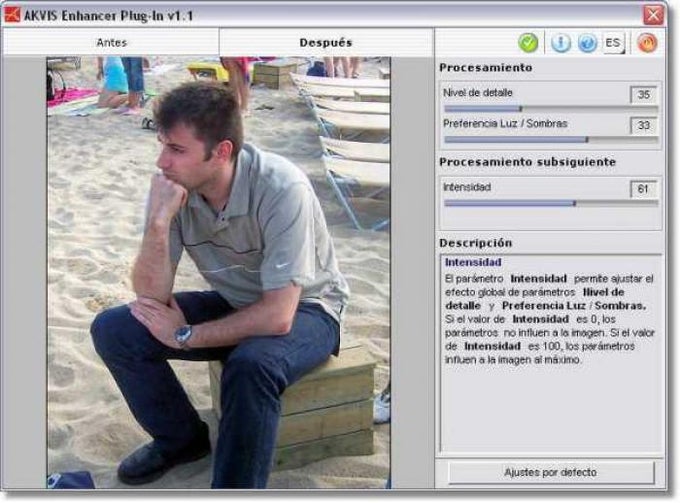
Task: Adjust the Nivel de detalle slider
Action: (551, 108)
